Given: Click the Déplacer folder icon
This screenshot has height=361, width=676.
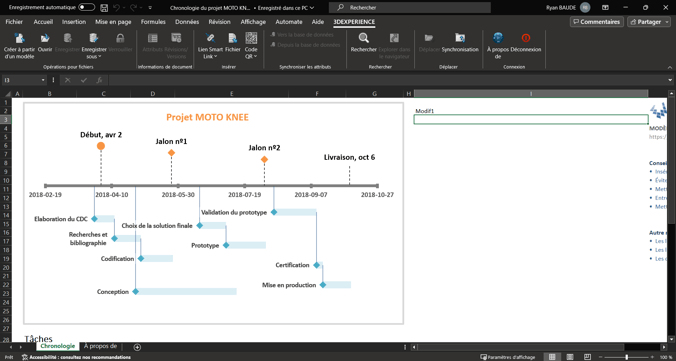Looking at the screenshot, I should [429, 38].
